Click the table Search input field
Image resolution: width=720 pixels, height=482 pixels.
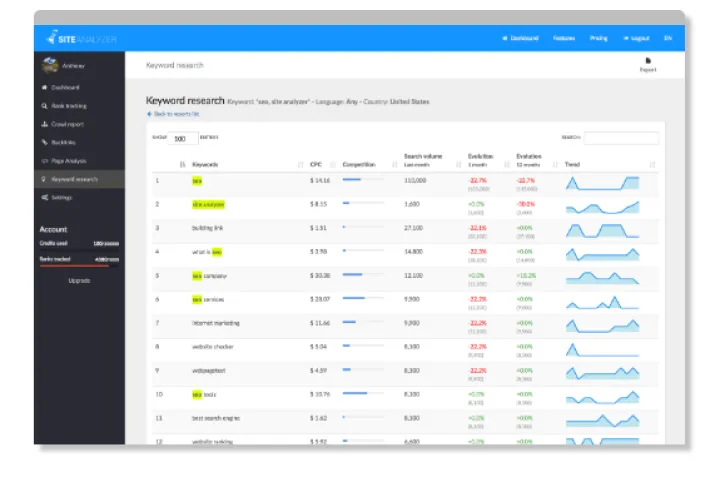[621, 138]
